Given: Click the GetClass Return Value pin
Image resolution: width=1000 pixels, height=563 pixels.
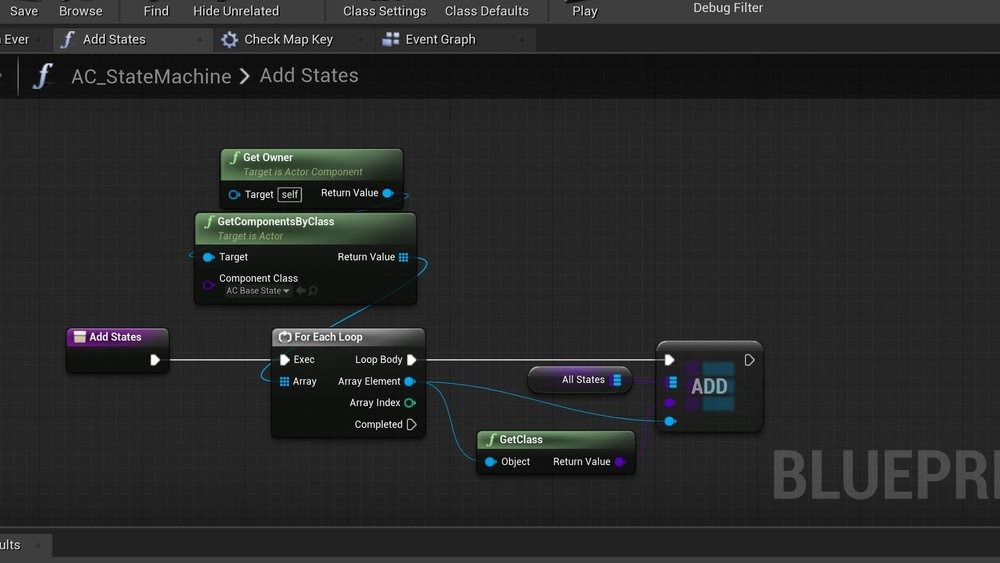Looking at the screenshot, I should click(620, 462).
